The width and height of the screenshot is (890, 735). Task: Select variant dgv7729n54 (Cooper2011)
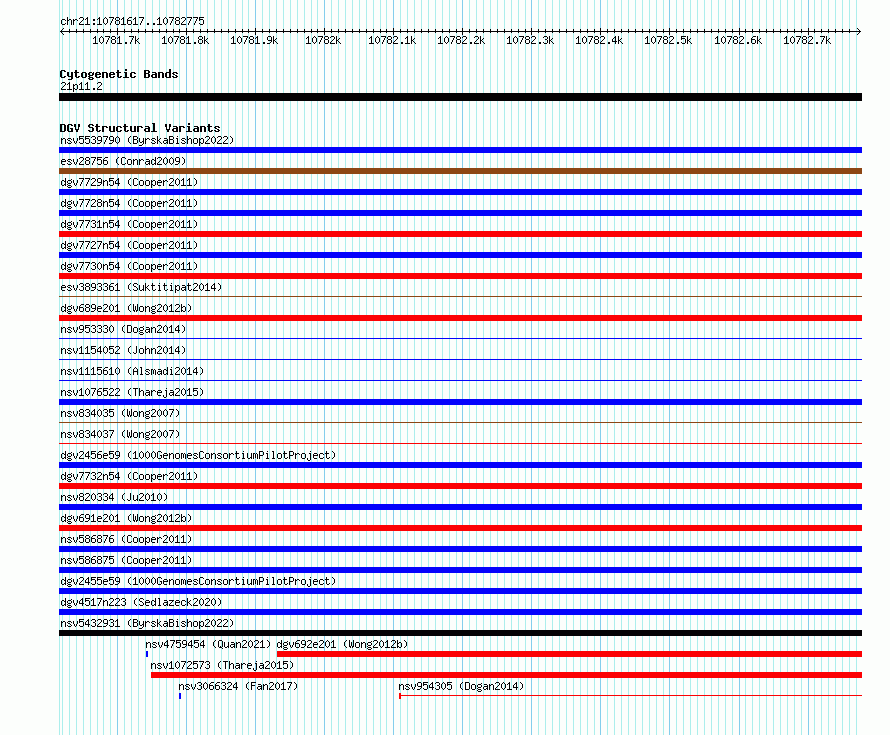[x=129, y=182]
